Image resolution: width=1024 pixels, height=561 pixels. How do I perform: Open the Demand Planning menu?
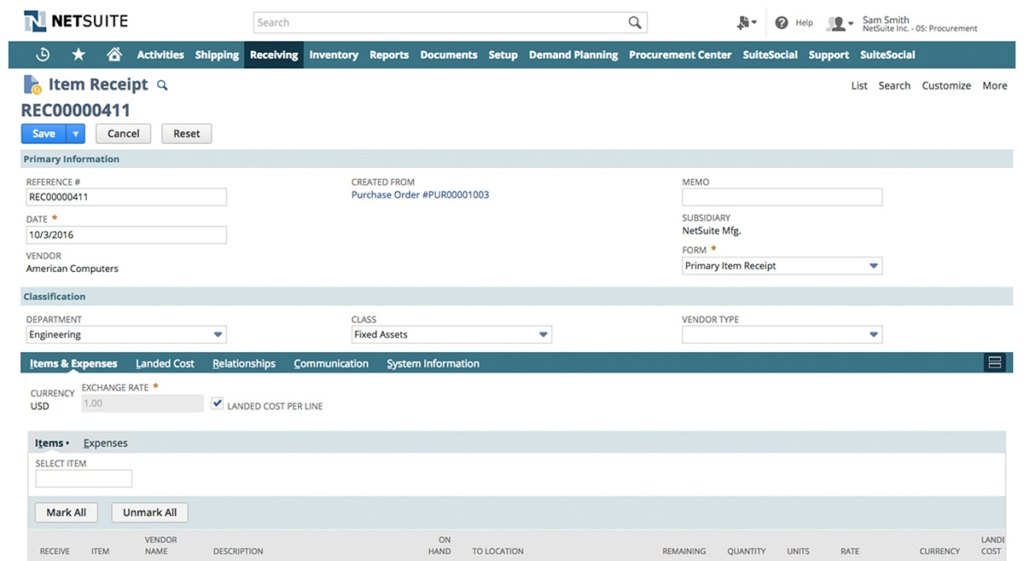coord(573,55)
